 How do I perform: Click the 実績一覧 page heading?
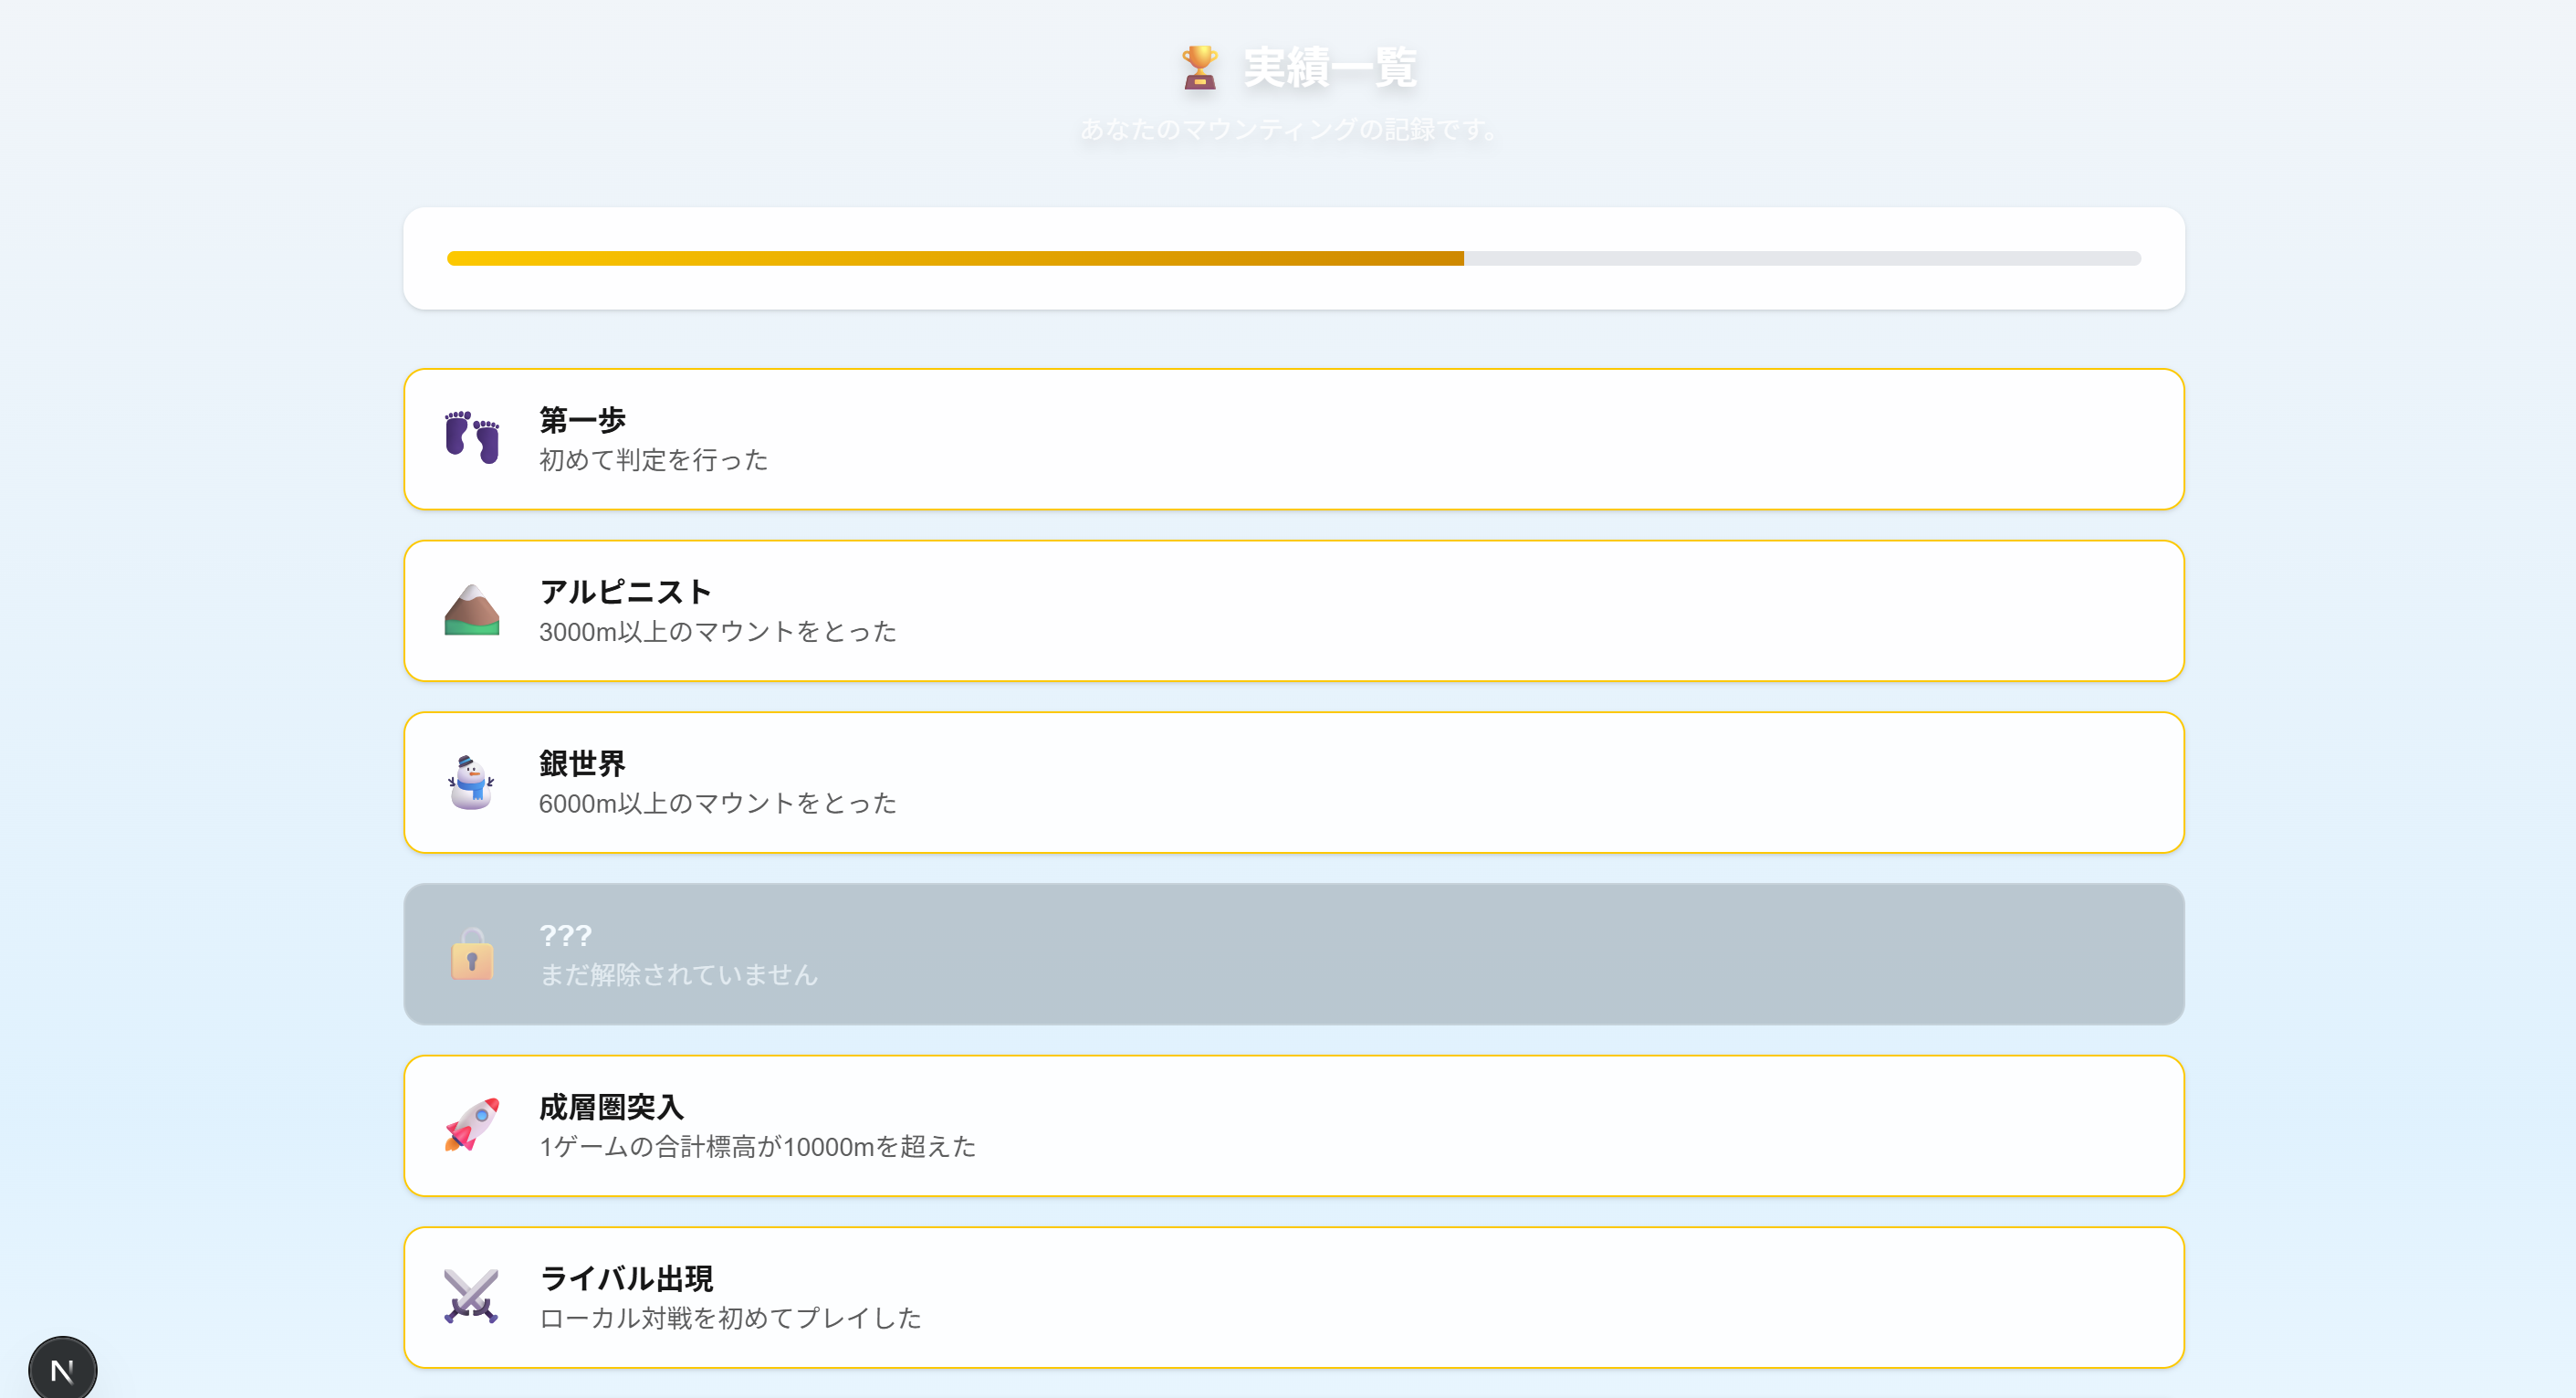point(1329,68)
